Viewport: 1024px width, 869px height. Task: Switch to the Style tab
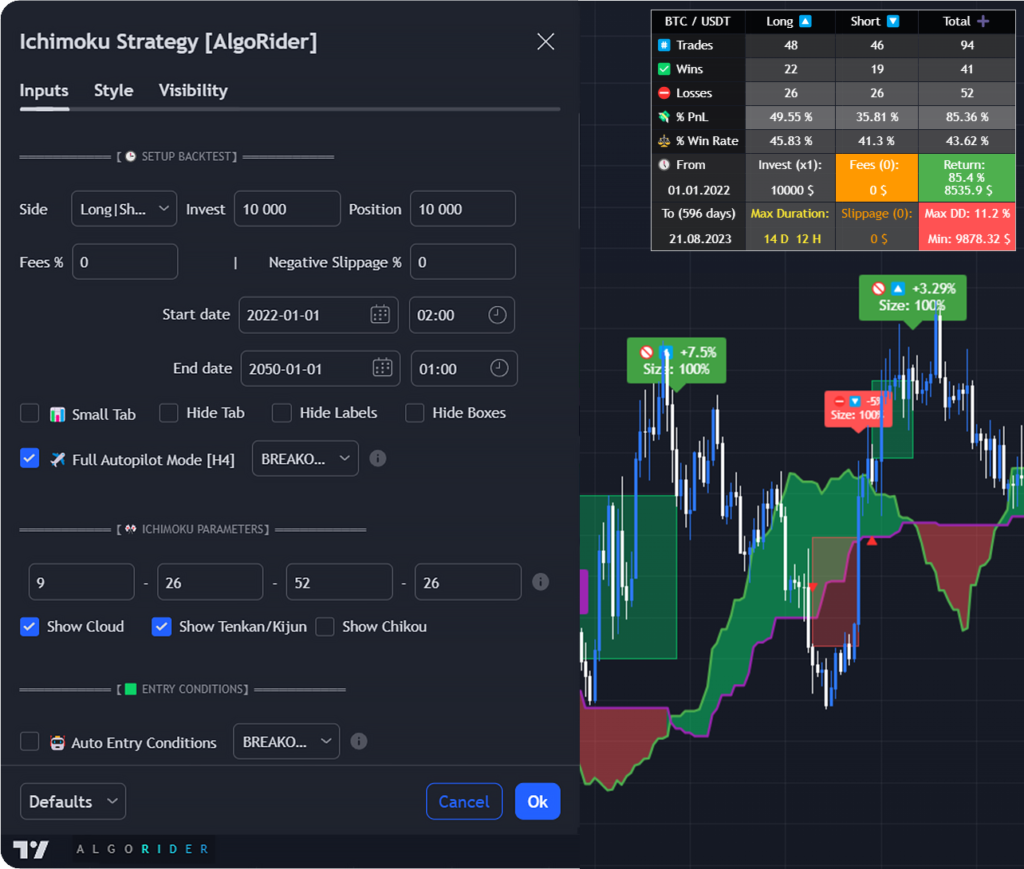[113, 90]
